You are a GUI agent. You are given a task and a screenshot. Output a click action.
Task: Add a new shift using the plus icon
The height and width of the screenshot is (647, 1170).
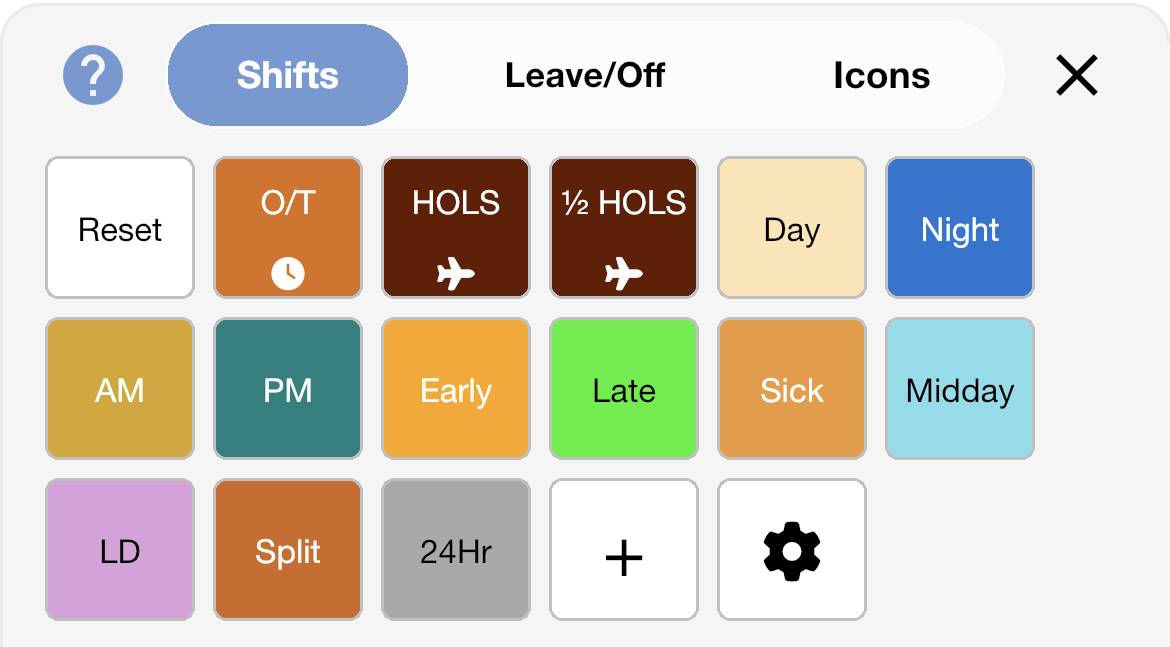[623, 549]
